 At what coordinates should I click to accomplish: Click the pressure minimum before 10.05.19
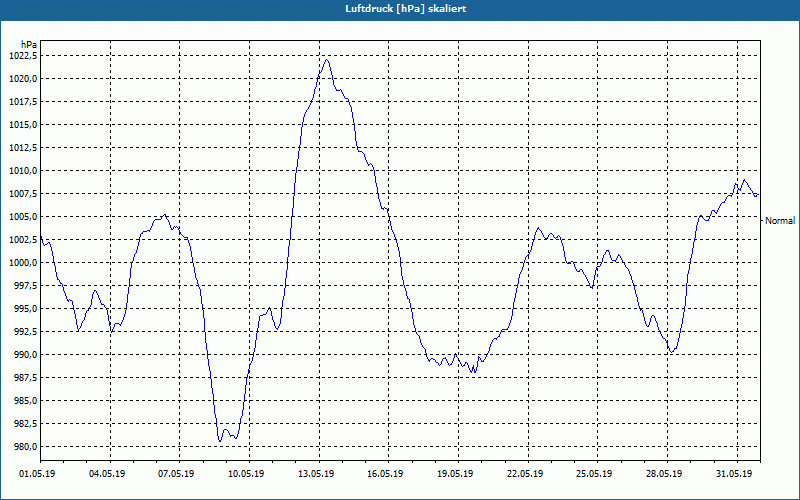(x=220, y=441)
